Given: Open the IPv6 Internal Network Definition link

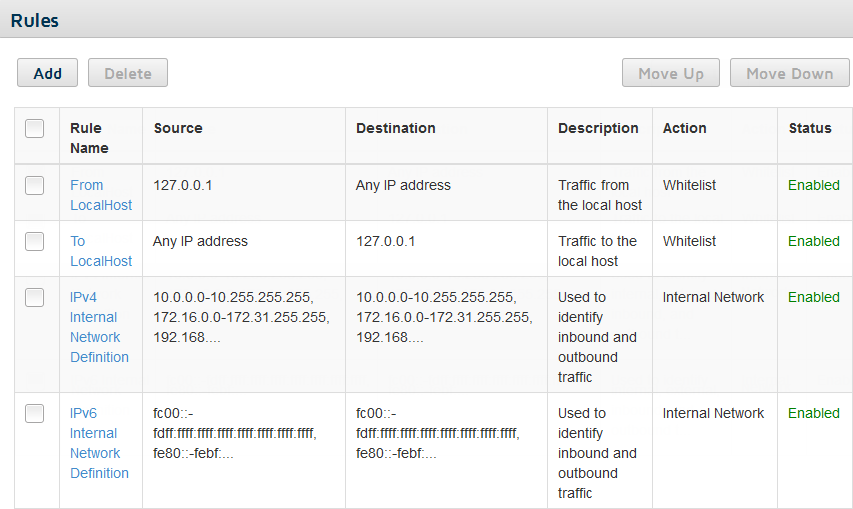Looking at the screenshot, I should click(99, 443).
